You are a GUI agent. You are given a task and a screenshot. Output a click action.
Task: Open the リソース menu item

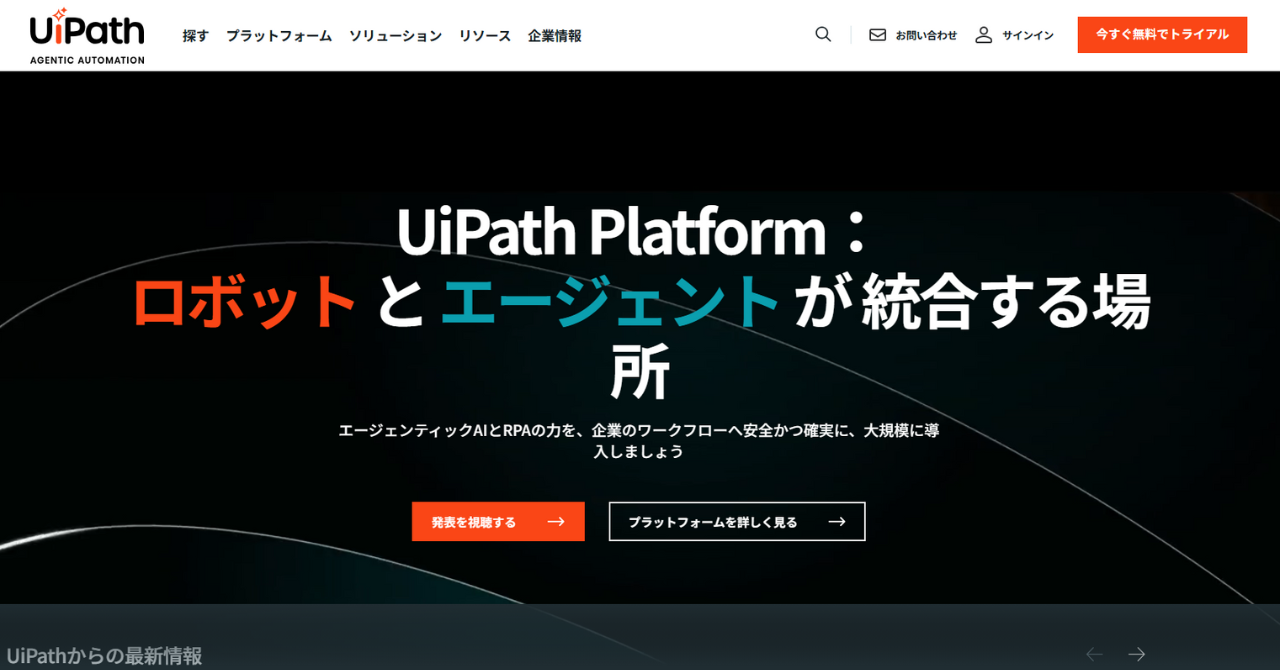point(485,36)
